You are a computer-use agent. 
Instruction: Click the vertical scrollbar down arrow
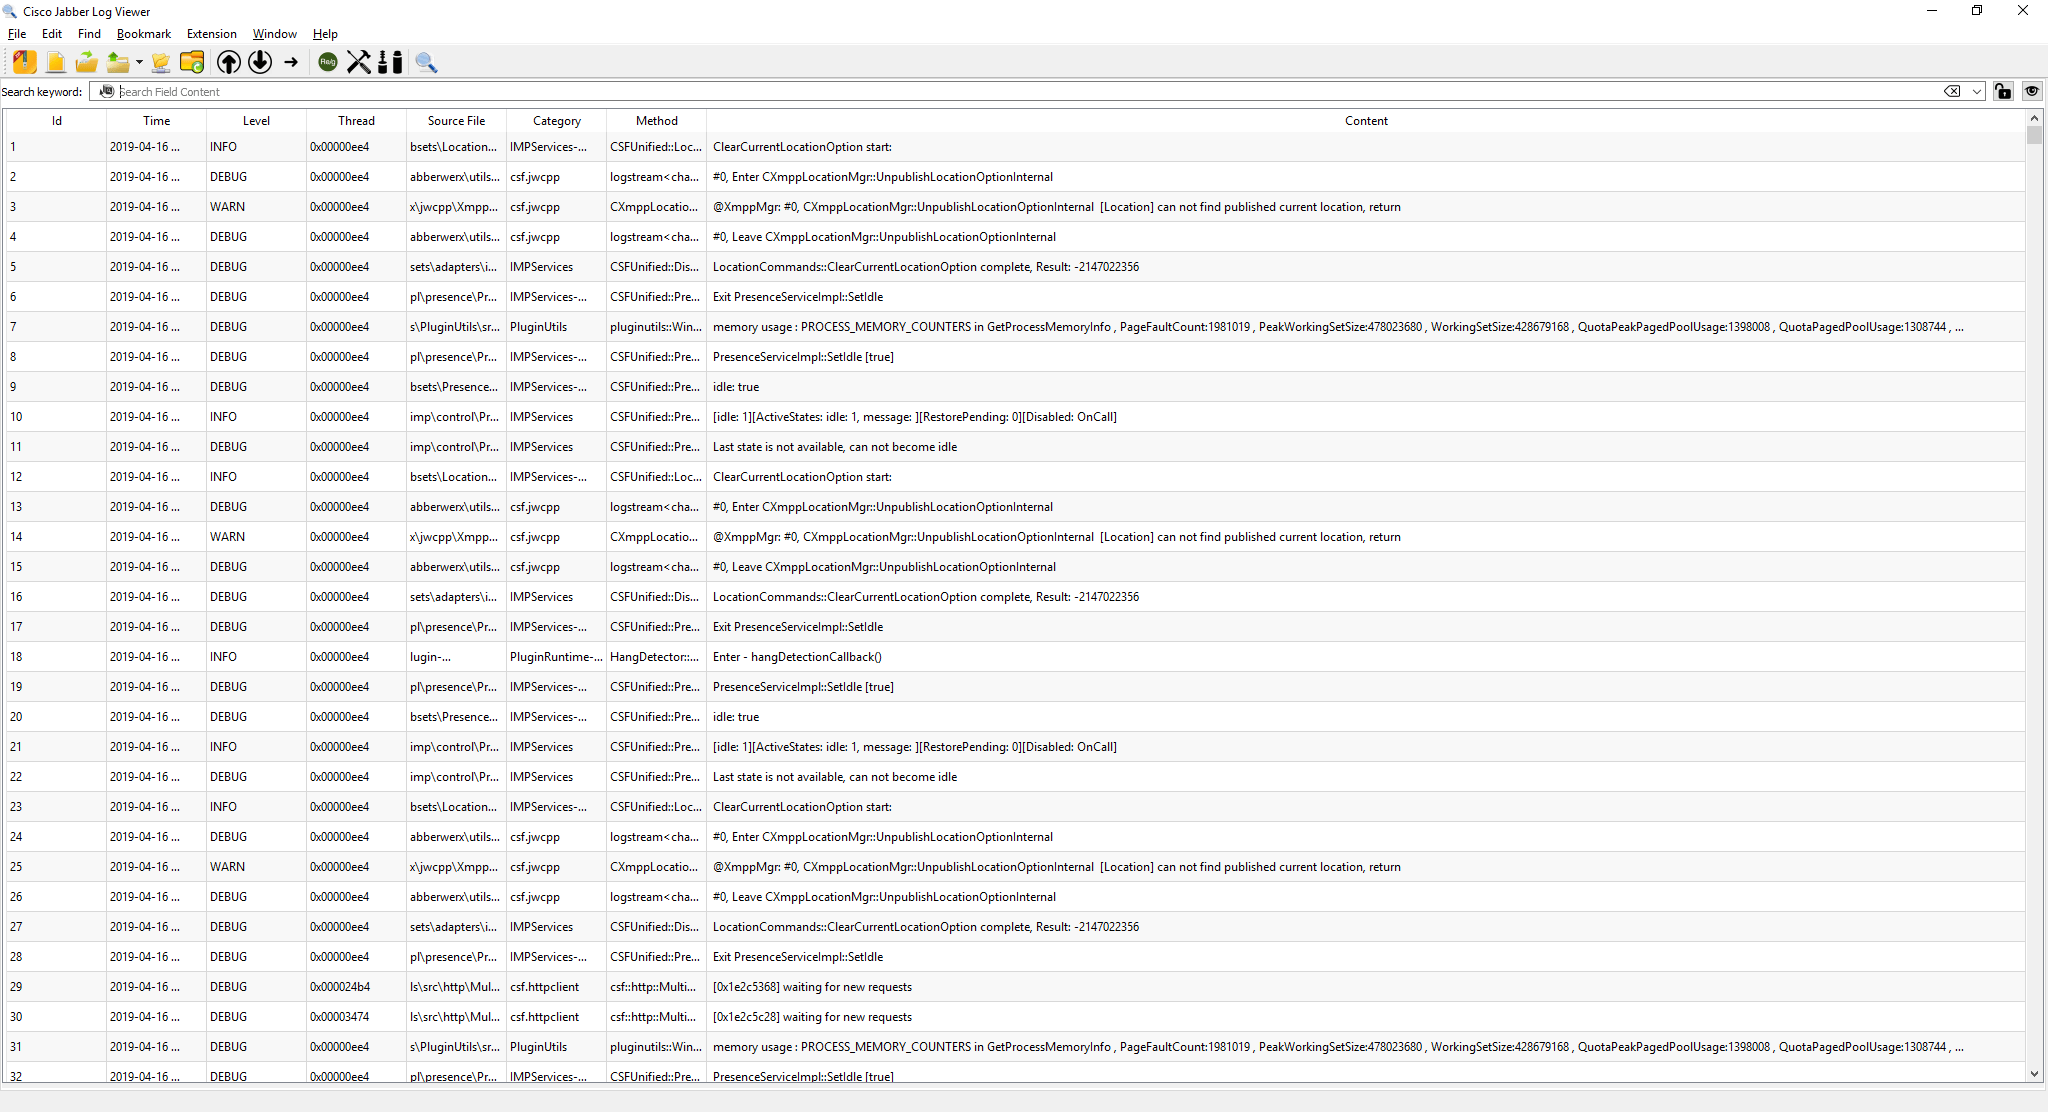(2034, 1074)
